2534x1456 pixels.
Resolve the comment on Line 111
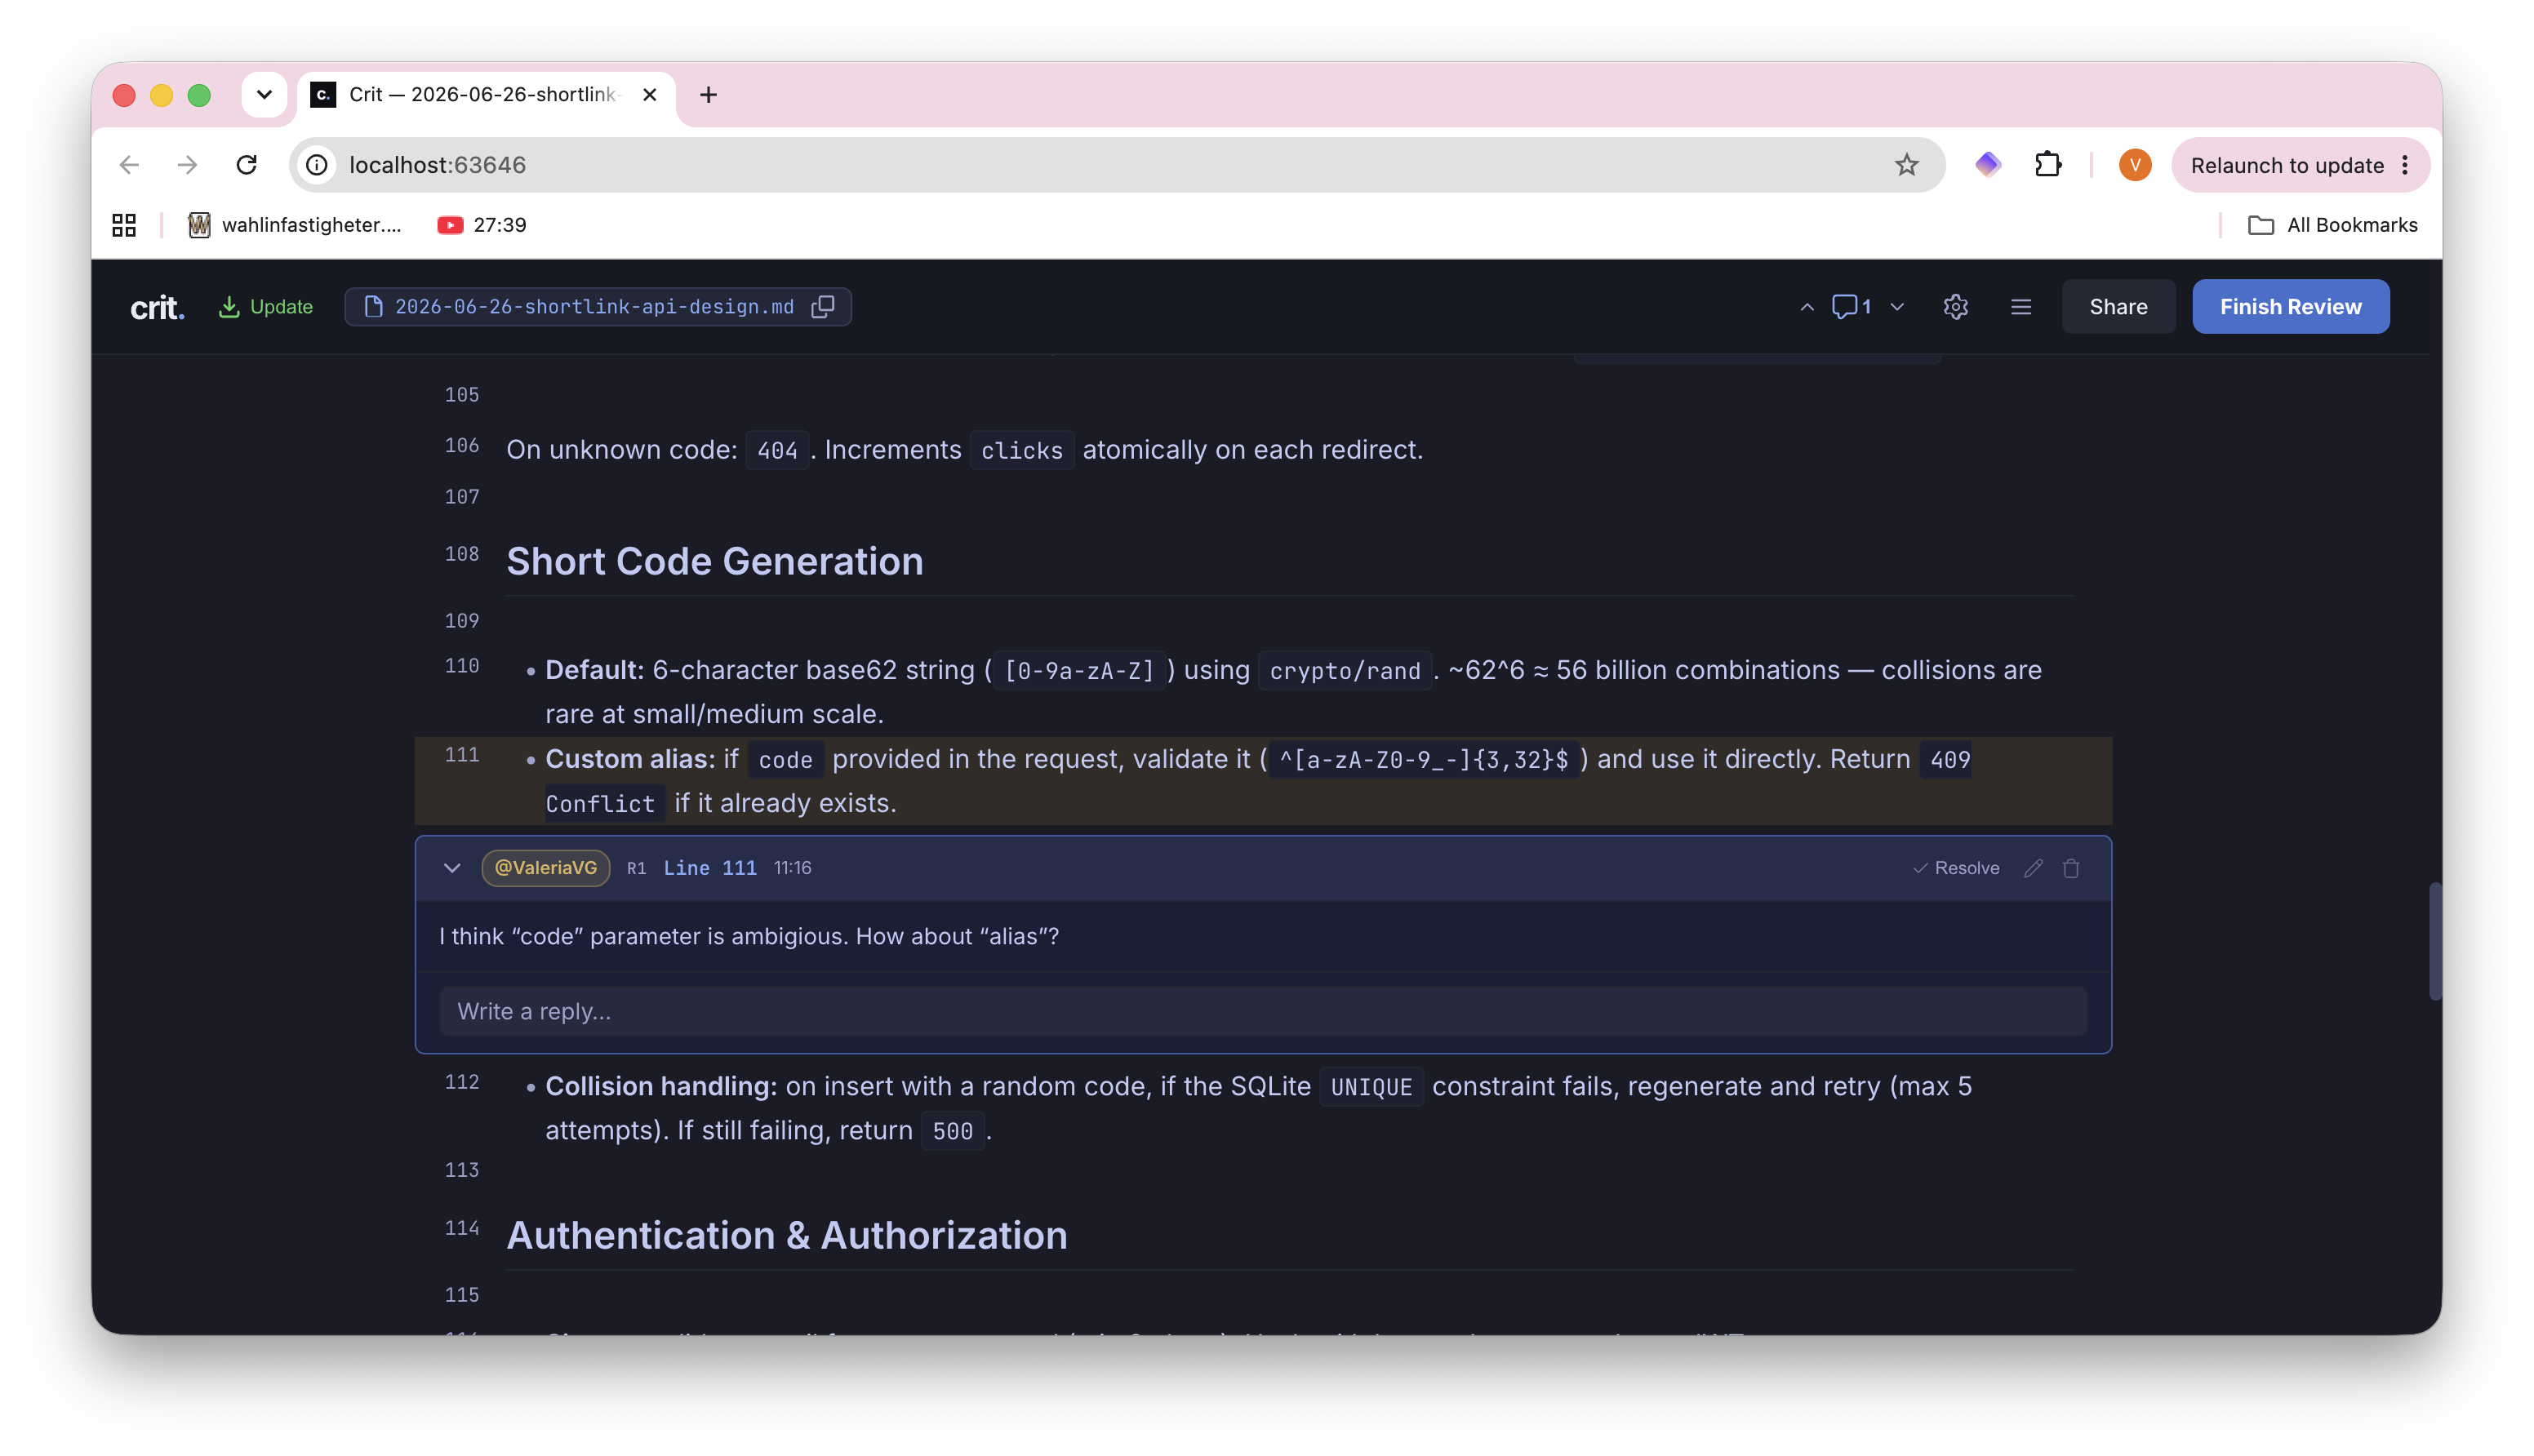[1955, 868]
